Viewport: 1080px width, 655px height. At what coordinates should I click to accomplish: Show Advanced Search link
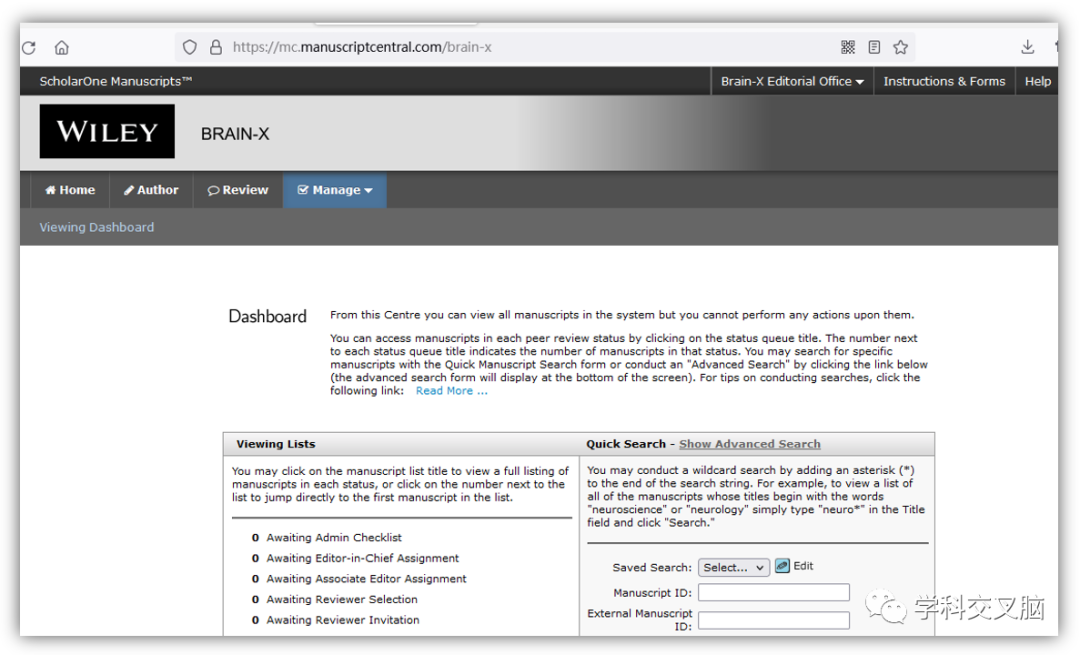749,444
